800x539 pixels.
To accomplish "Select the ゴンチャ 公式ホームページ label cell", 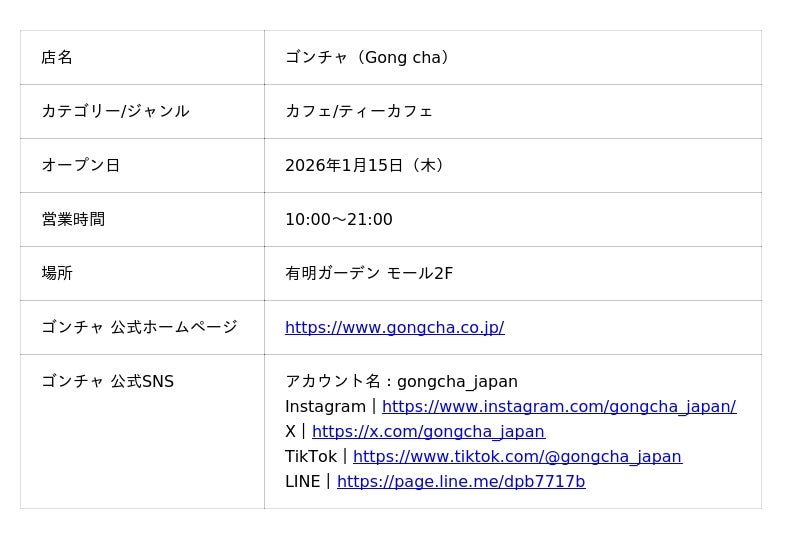I will (x=139, y=328).
